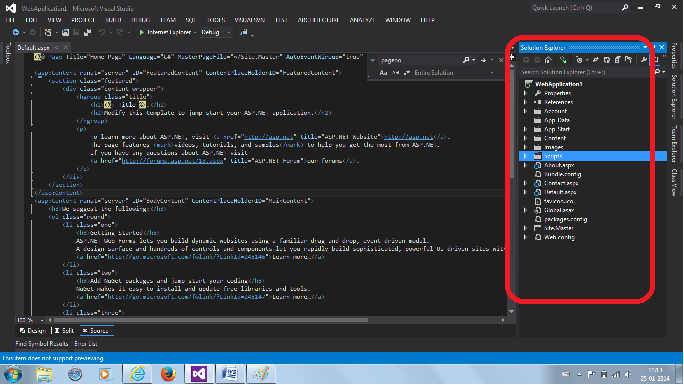This screenshot has width=684, height=385.
Task: Expand the selected Scripts folder
Action: tap(526, 156)
